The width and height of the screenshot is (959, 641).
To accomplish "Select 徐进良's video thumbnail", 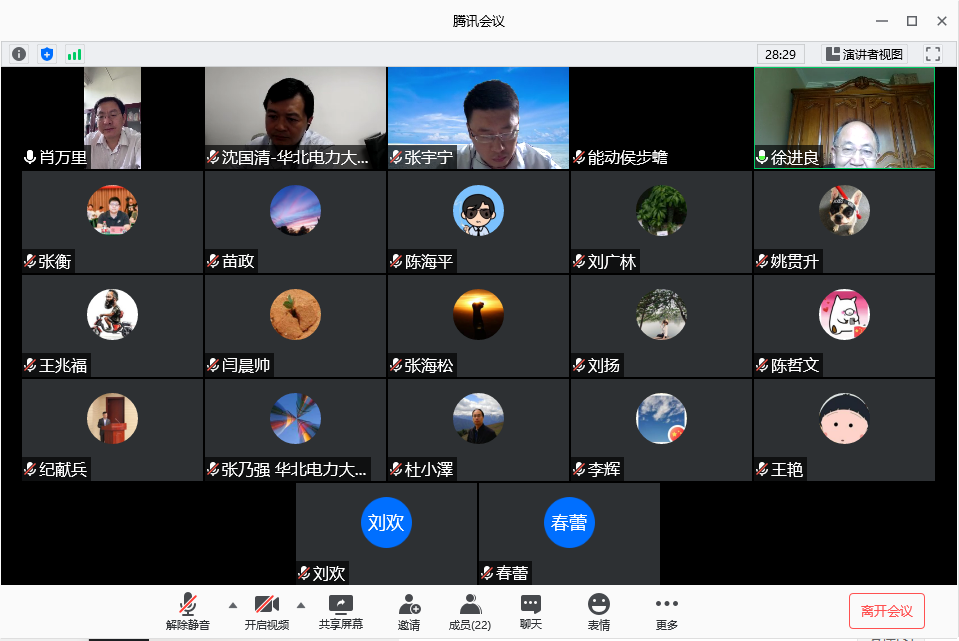I will pos(844,118).
